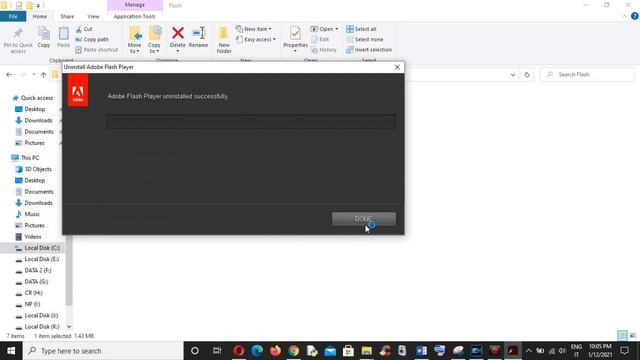
Task: Click Select all in the ribbon
Action: [361, 29]
